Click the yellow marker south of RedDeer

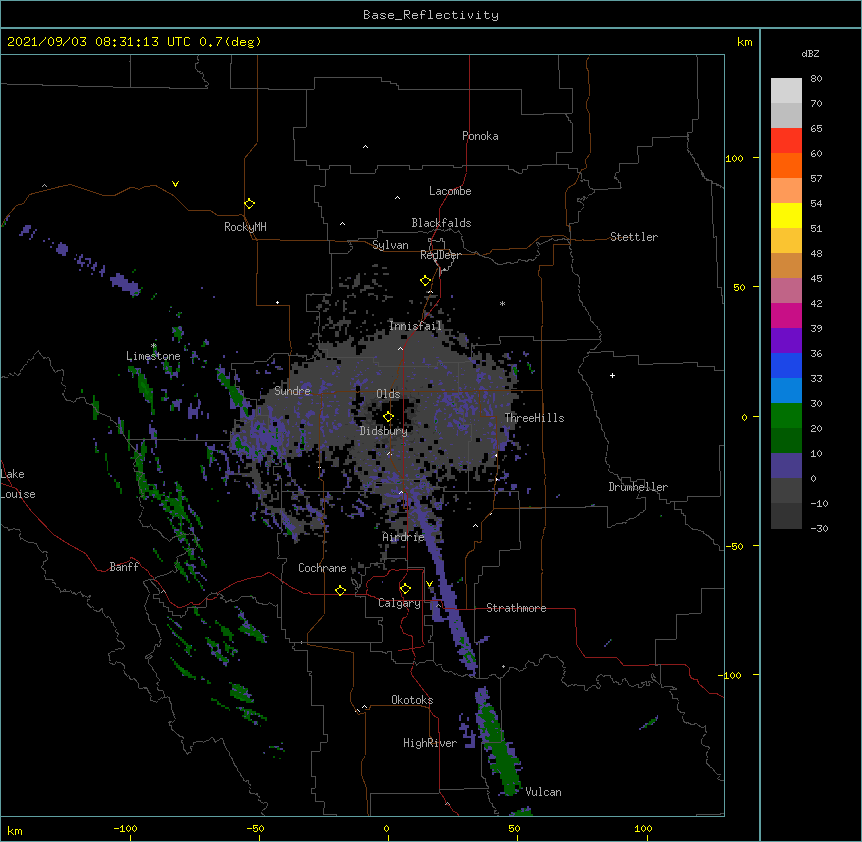tap(425, 281)
